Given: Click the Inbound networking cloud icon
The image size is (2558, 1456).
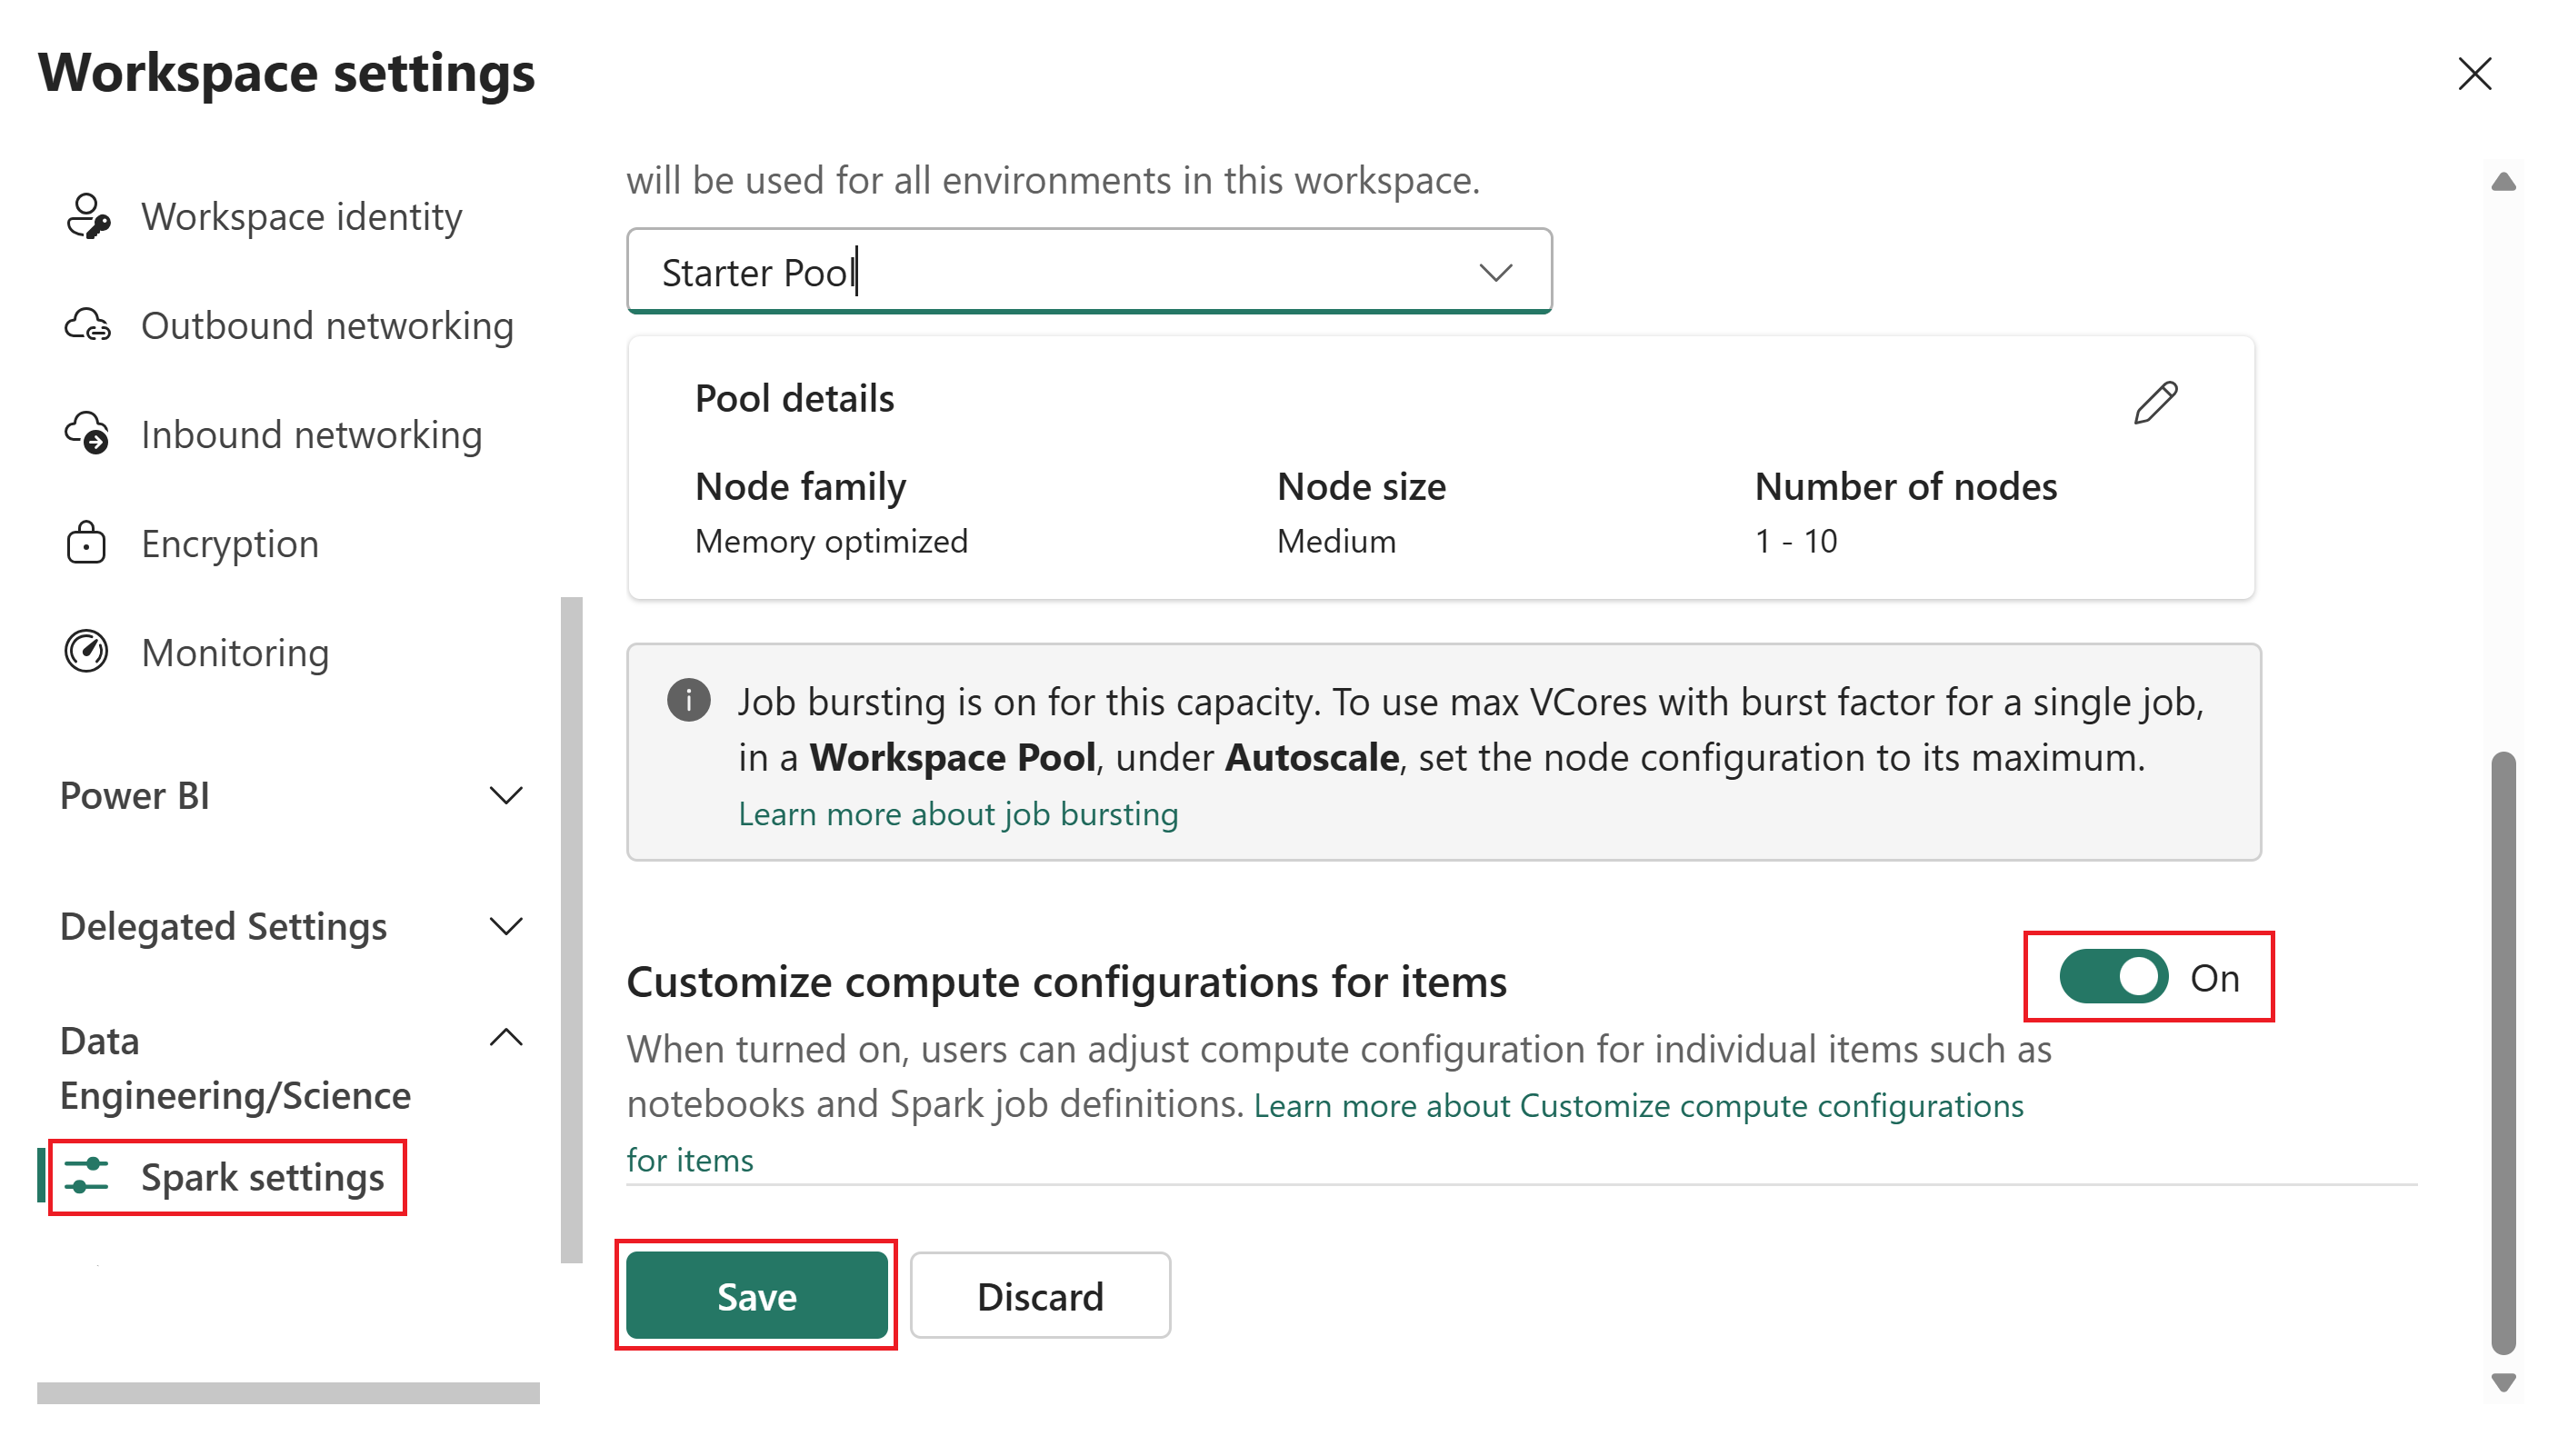Looking at the screenshot, I should point(88,434).
